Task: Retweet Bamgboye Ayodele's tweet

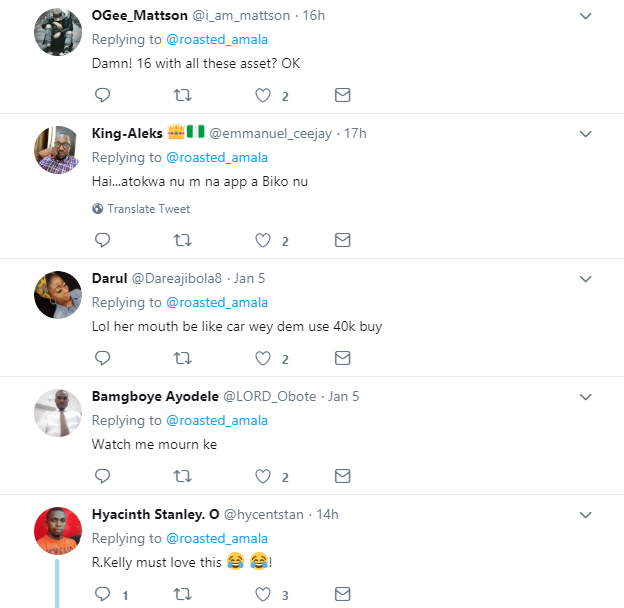Action: click(182, 476)
